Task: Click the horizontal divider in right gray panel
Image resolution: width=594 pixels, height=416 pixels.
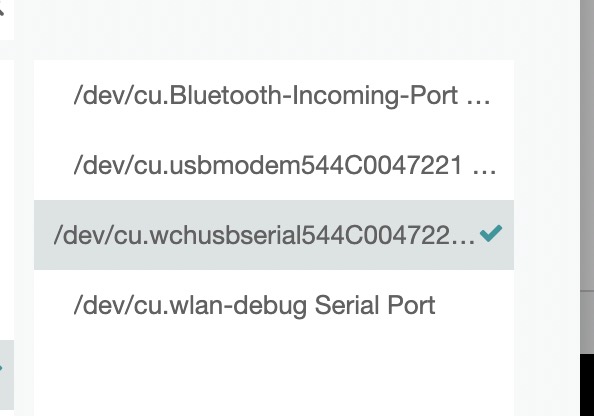Action: click(587, 291)
